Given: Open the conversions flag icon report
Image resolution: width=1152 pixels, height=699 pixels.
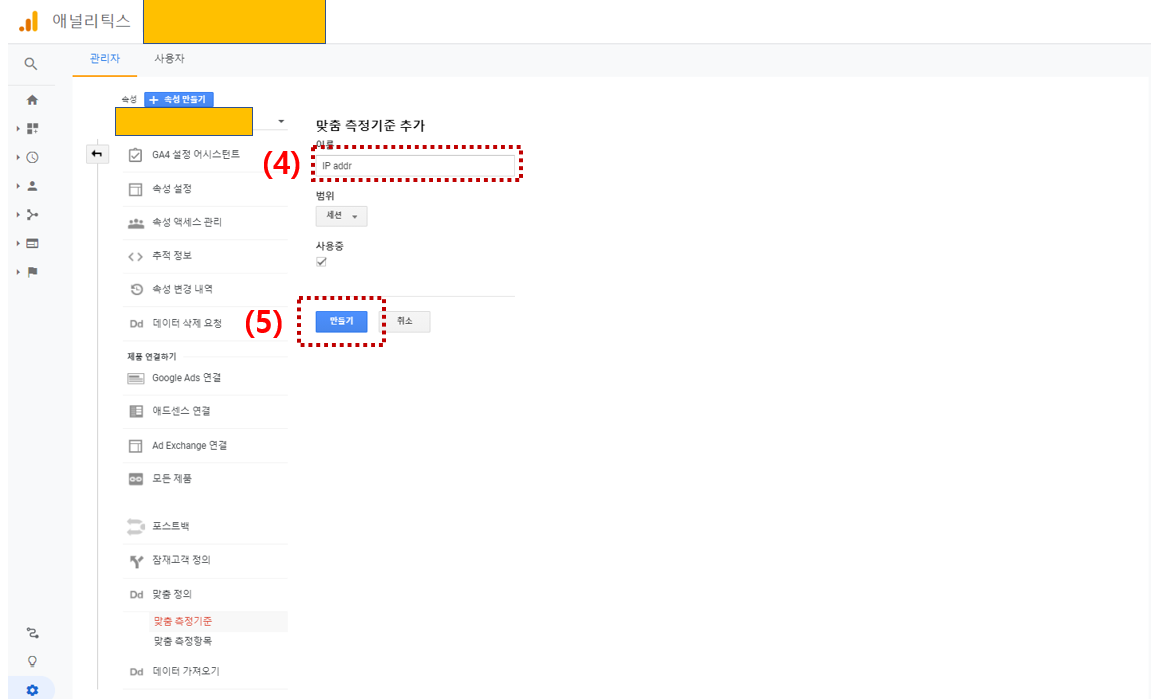Looking at the screenshot, I should (x=32, y=272).
